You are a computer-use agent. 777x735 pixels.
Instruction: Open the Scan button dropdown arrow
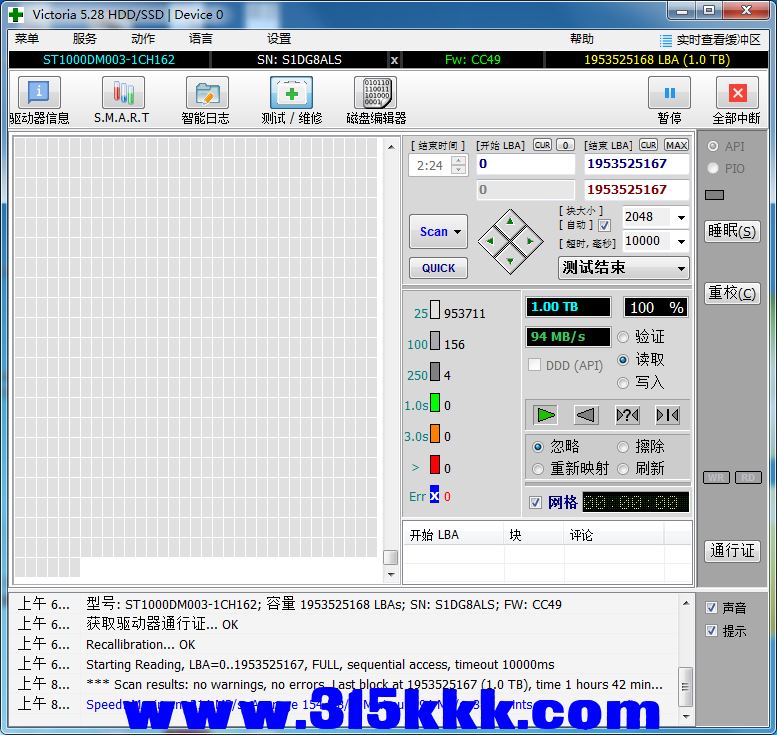pos(457,231)
